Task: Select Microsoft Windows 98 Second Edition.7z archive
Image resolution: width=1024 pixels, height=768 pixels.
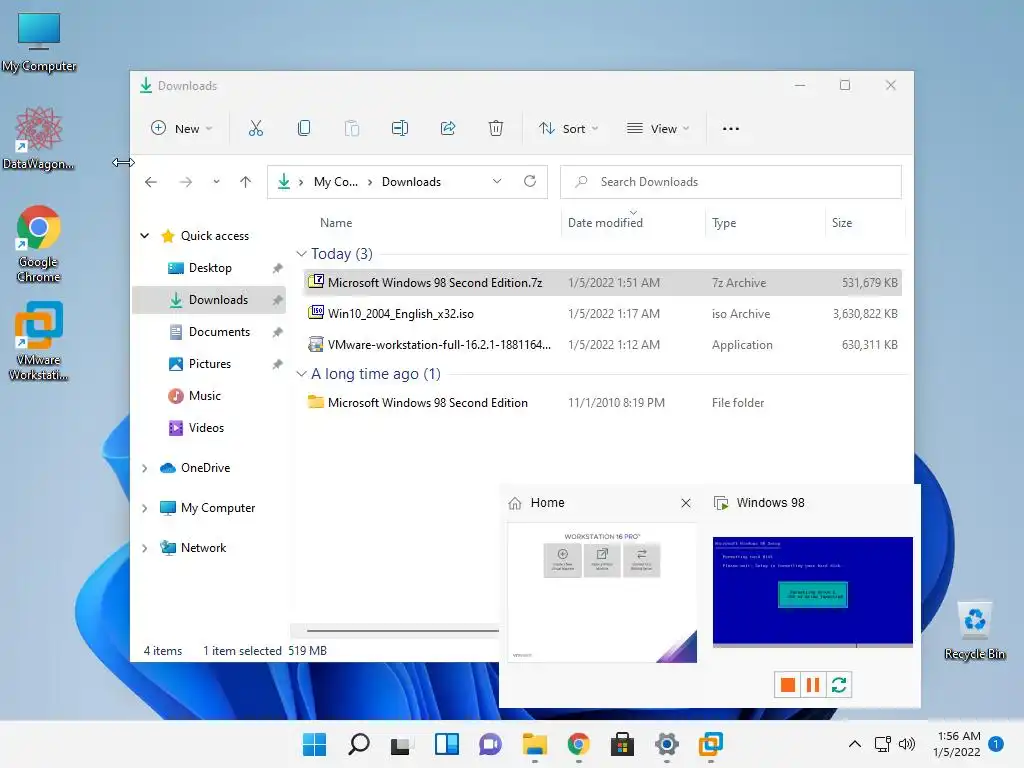Action: coord(603,283)
